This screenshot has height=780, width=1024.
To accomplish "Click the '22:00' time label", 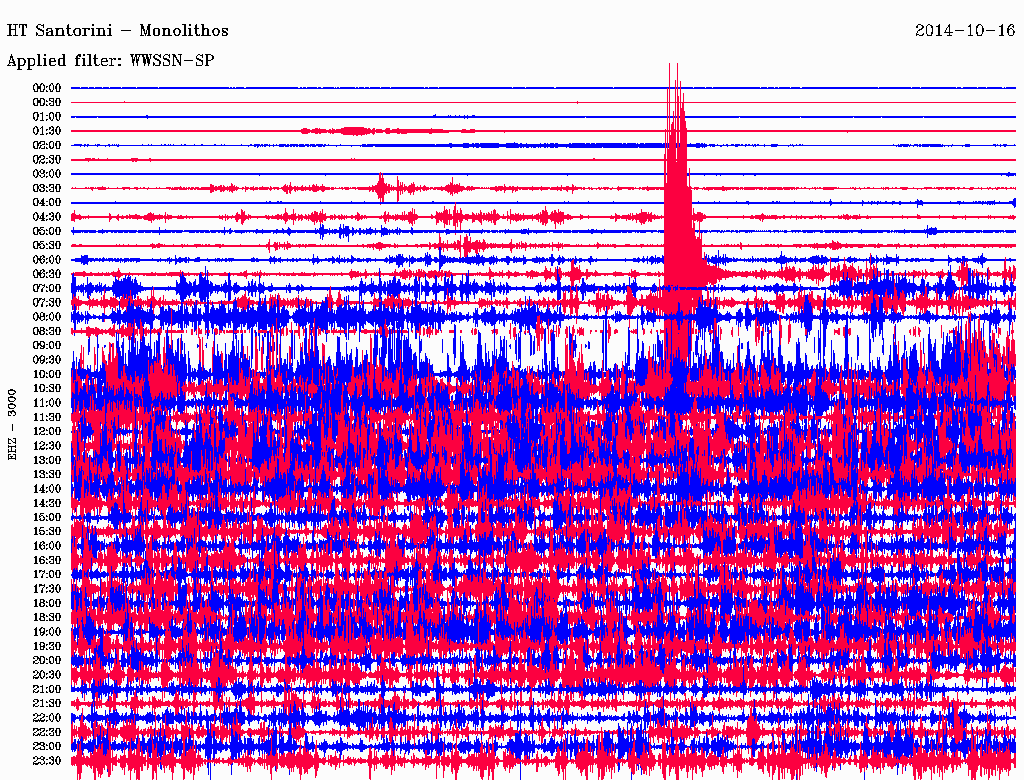I will click(x=47, y=718).
